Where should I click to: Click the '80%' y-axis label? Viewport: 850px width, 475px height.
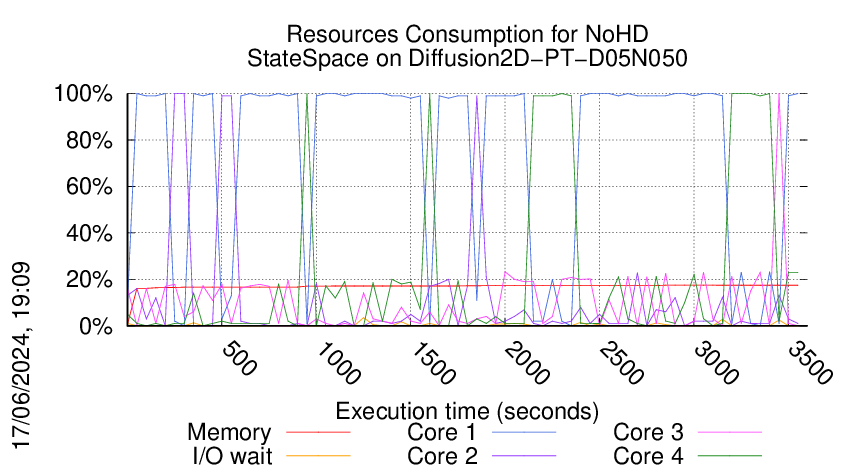pyautogui.click(x=89, y=140)
